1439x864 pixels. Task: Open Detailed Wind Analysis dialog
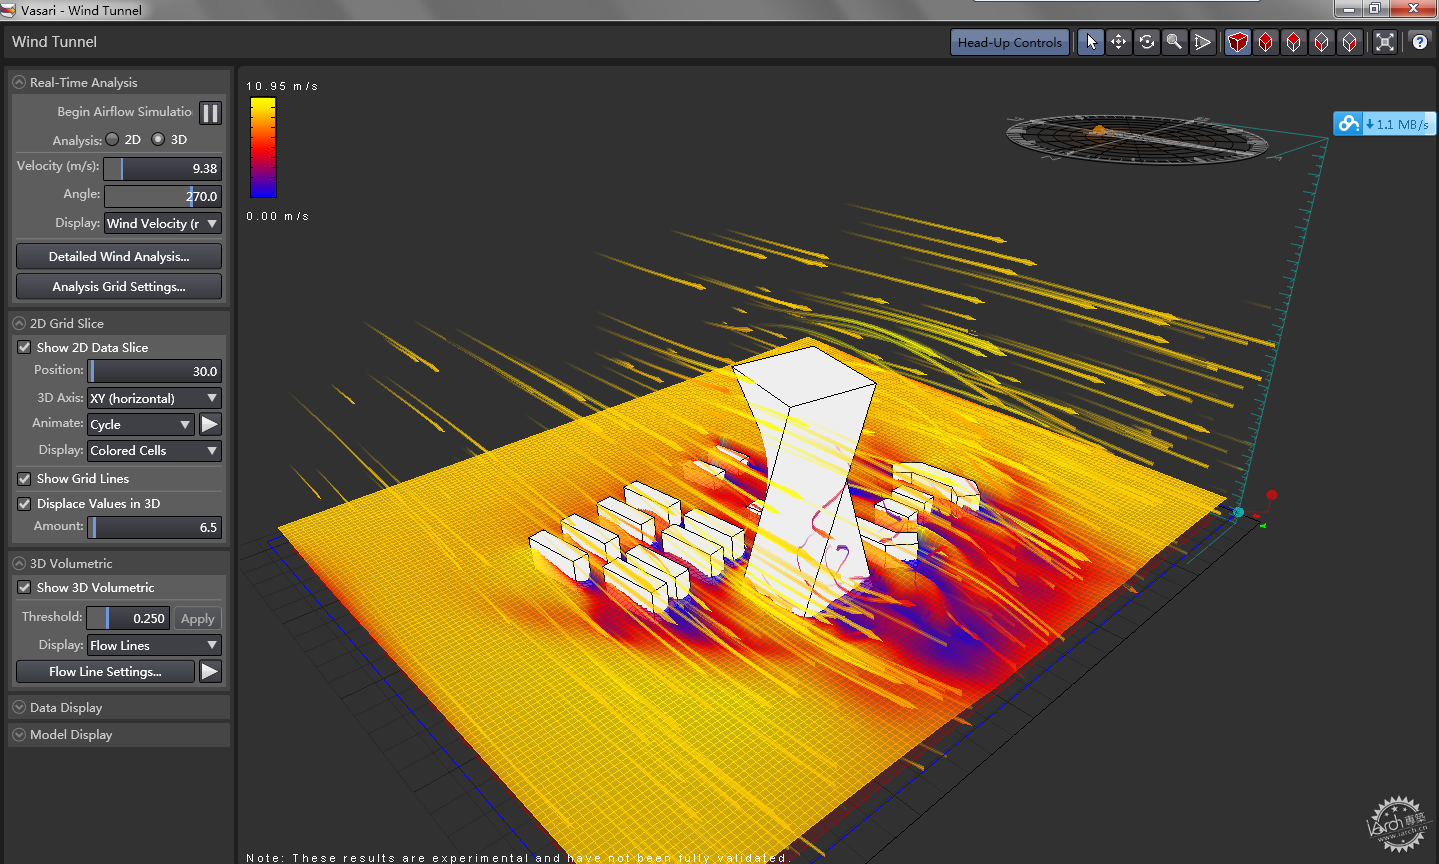[119, 256]
